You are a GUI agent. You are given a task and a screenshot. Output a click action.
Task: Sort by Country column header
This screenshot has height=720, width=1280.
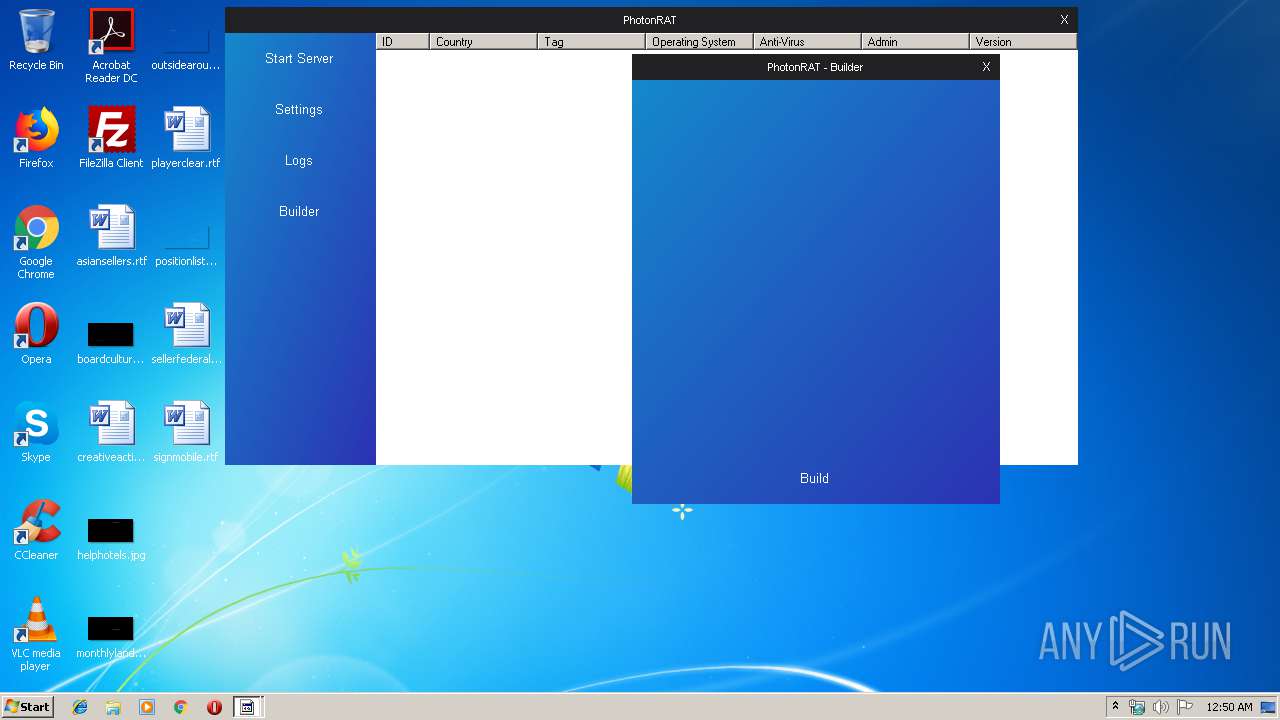pos(483,41)
